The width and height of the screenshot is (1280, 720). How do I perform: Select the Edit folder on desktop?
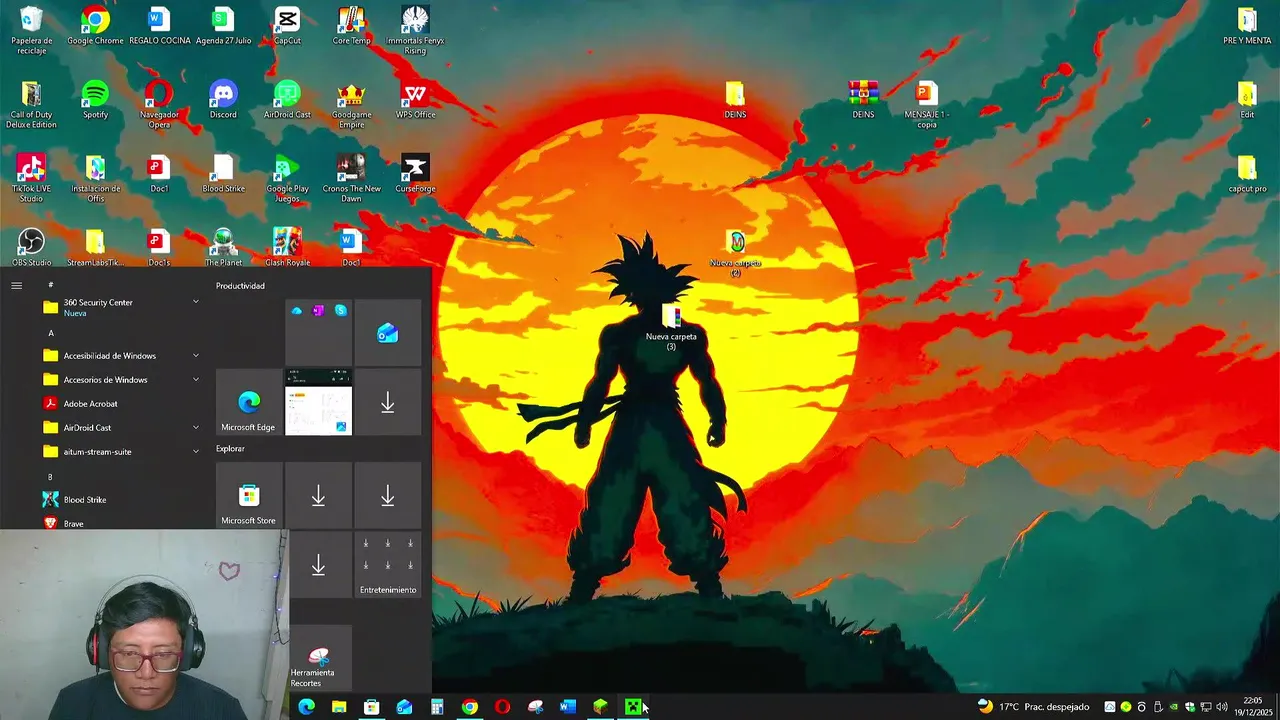(x=1247, y=100)
